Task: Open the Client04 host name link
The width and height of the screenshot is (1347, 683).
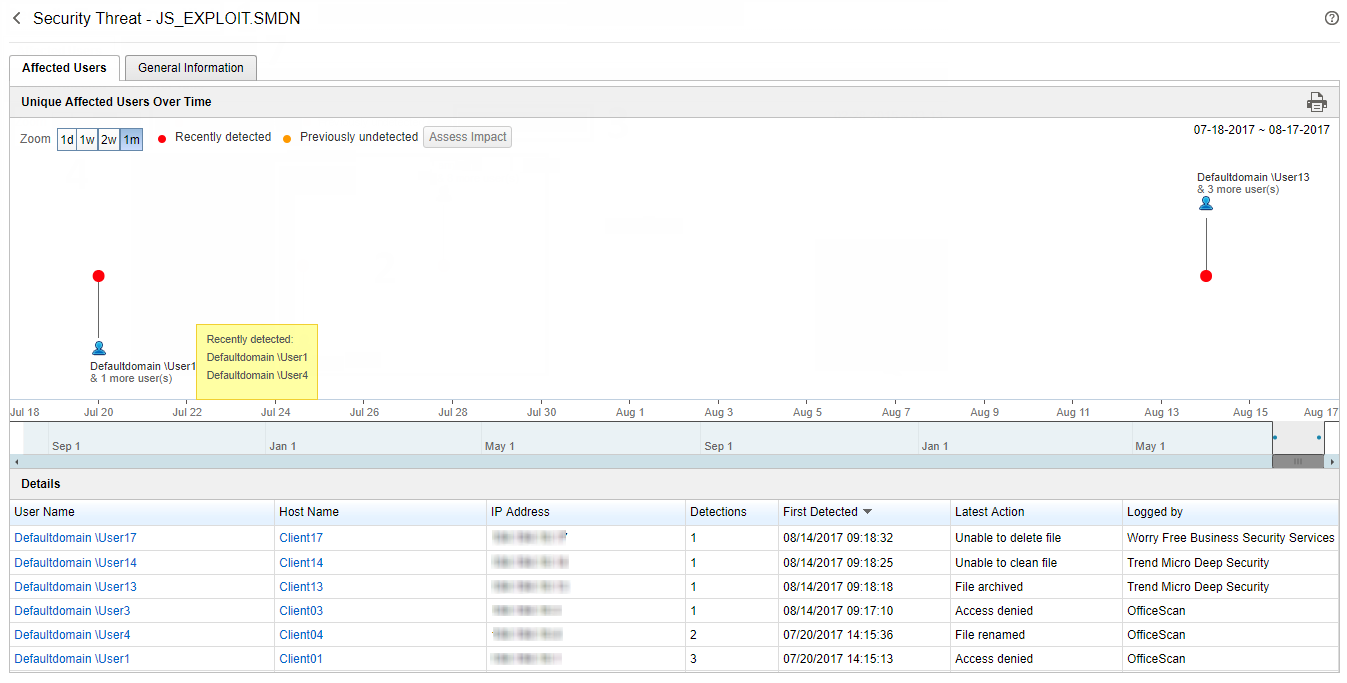Action: pos(301,635)
